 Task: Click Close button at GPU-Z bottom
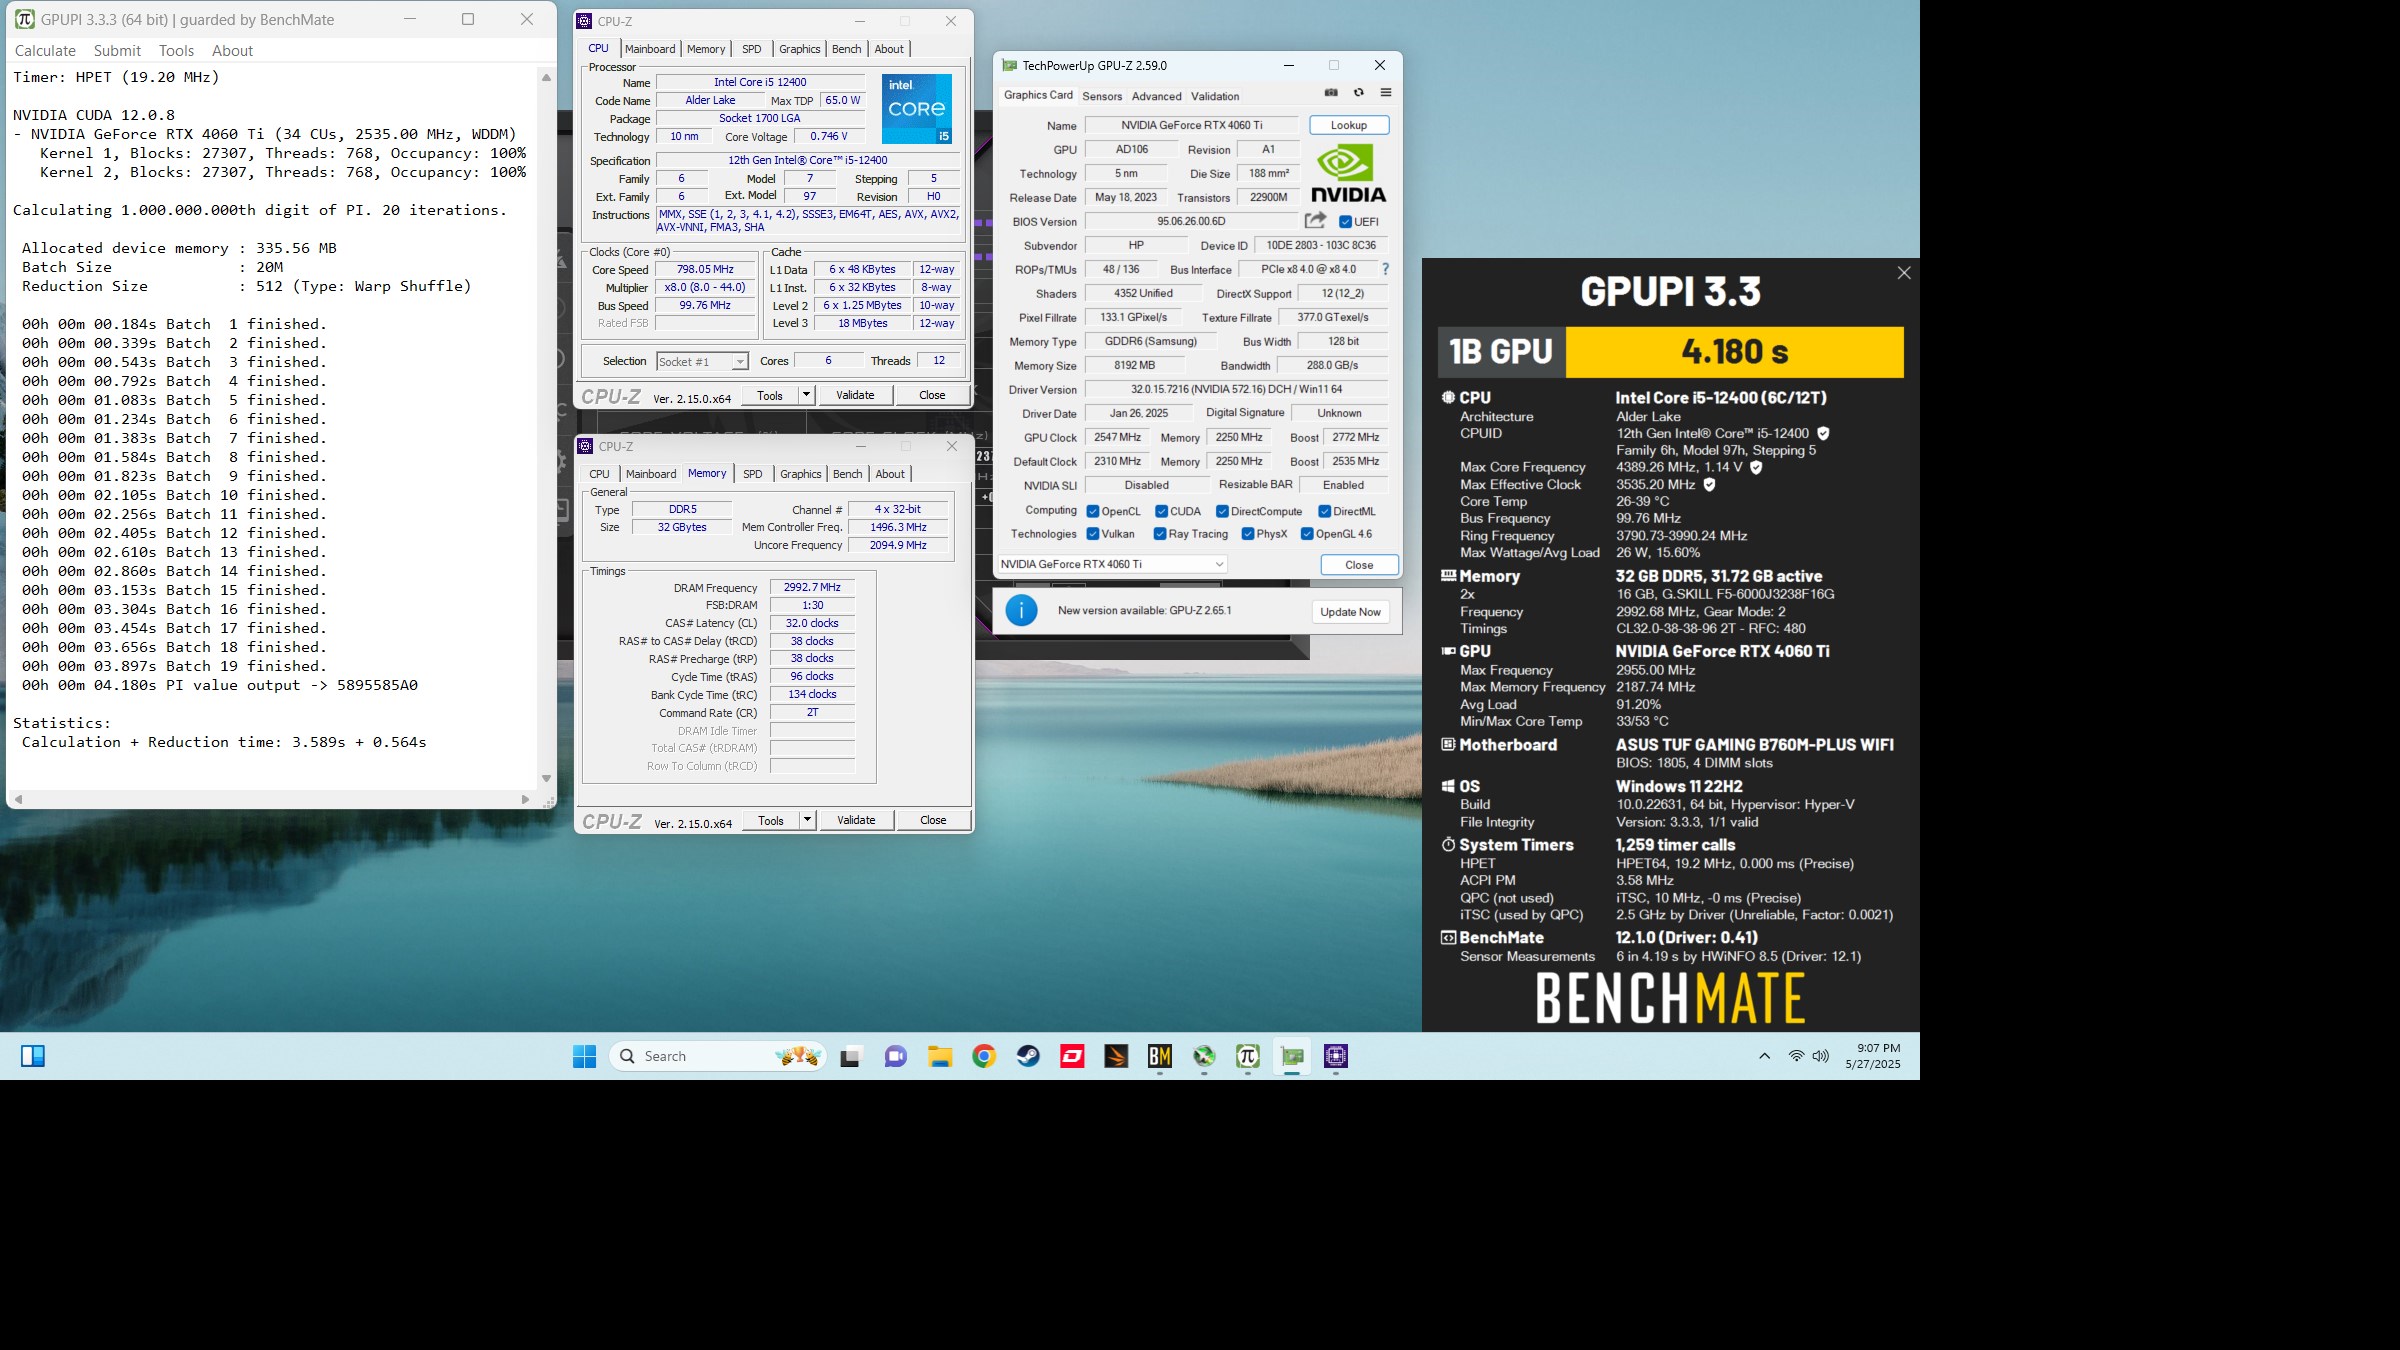(x=1359, y=565)
